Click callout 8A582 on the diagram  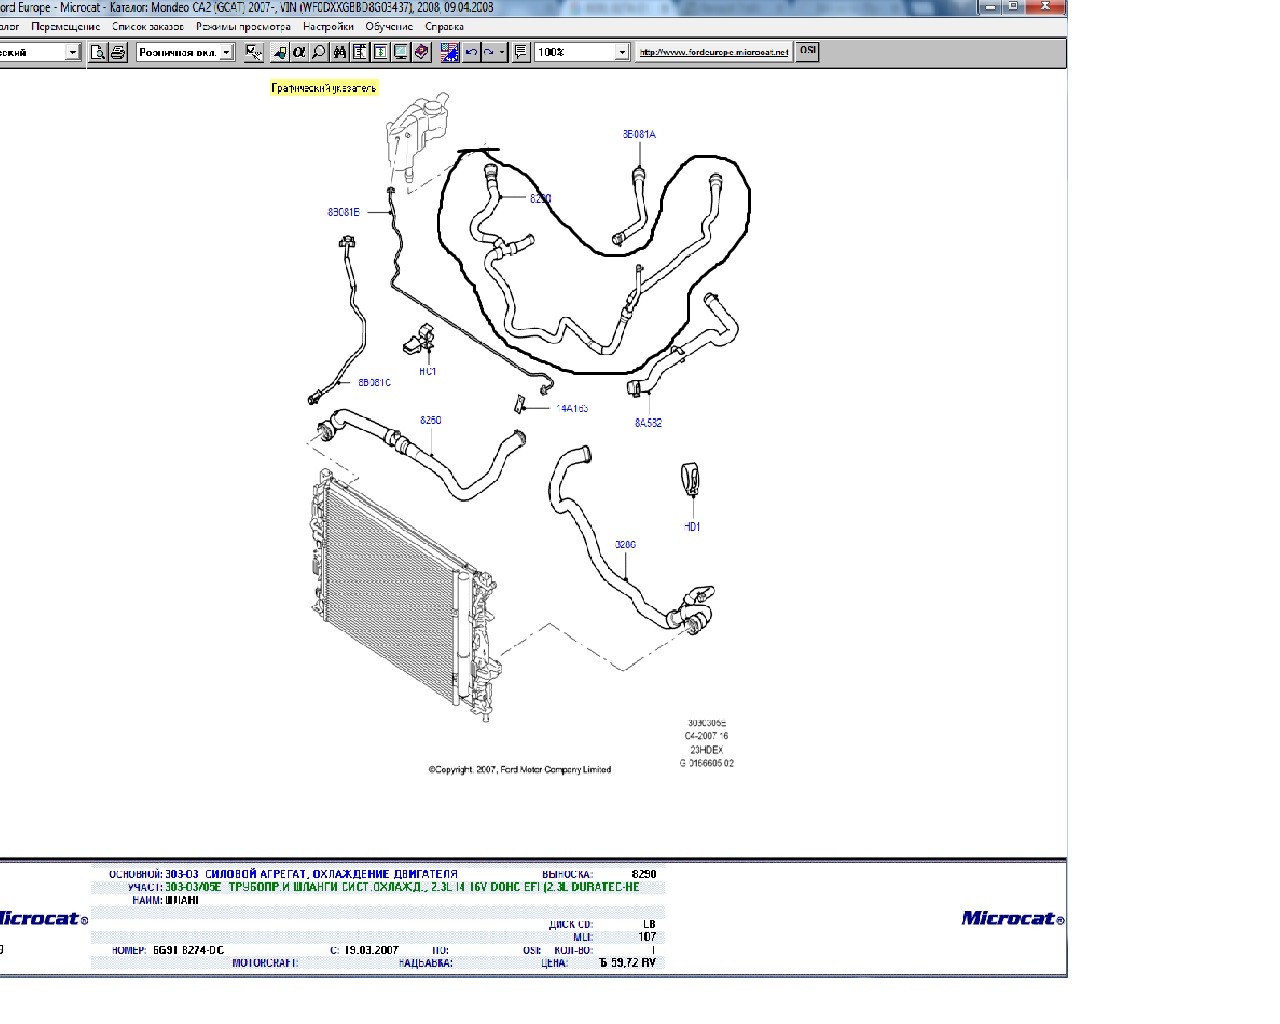coord(648,423)
